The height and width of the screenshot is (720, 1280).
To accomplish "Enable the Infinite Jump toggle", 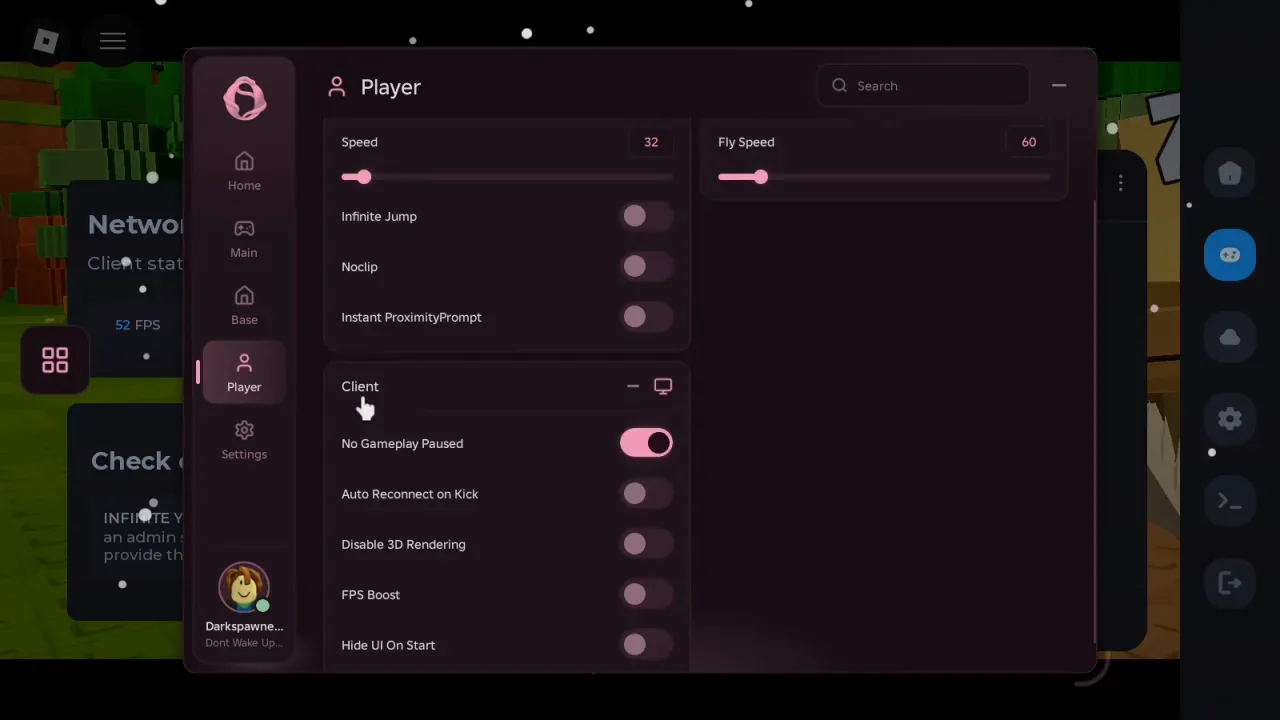I will coord(646,216).
